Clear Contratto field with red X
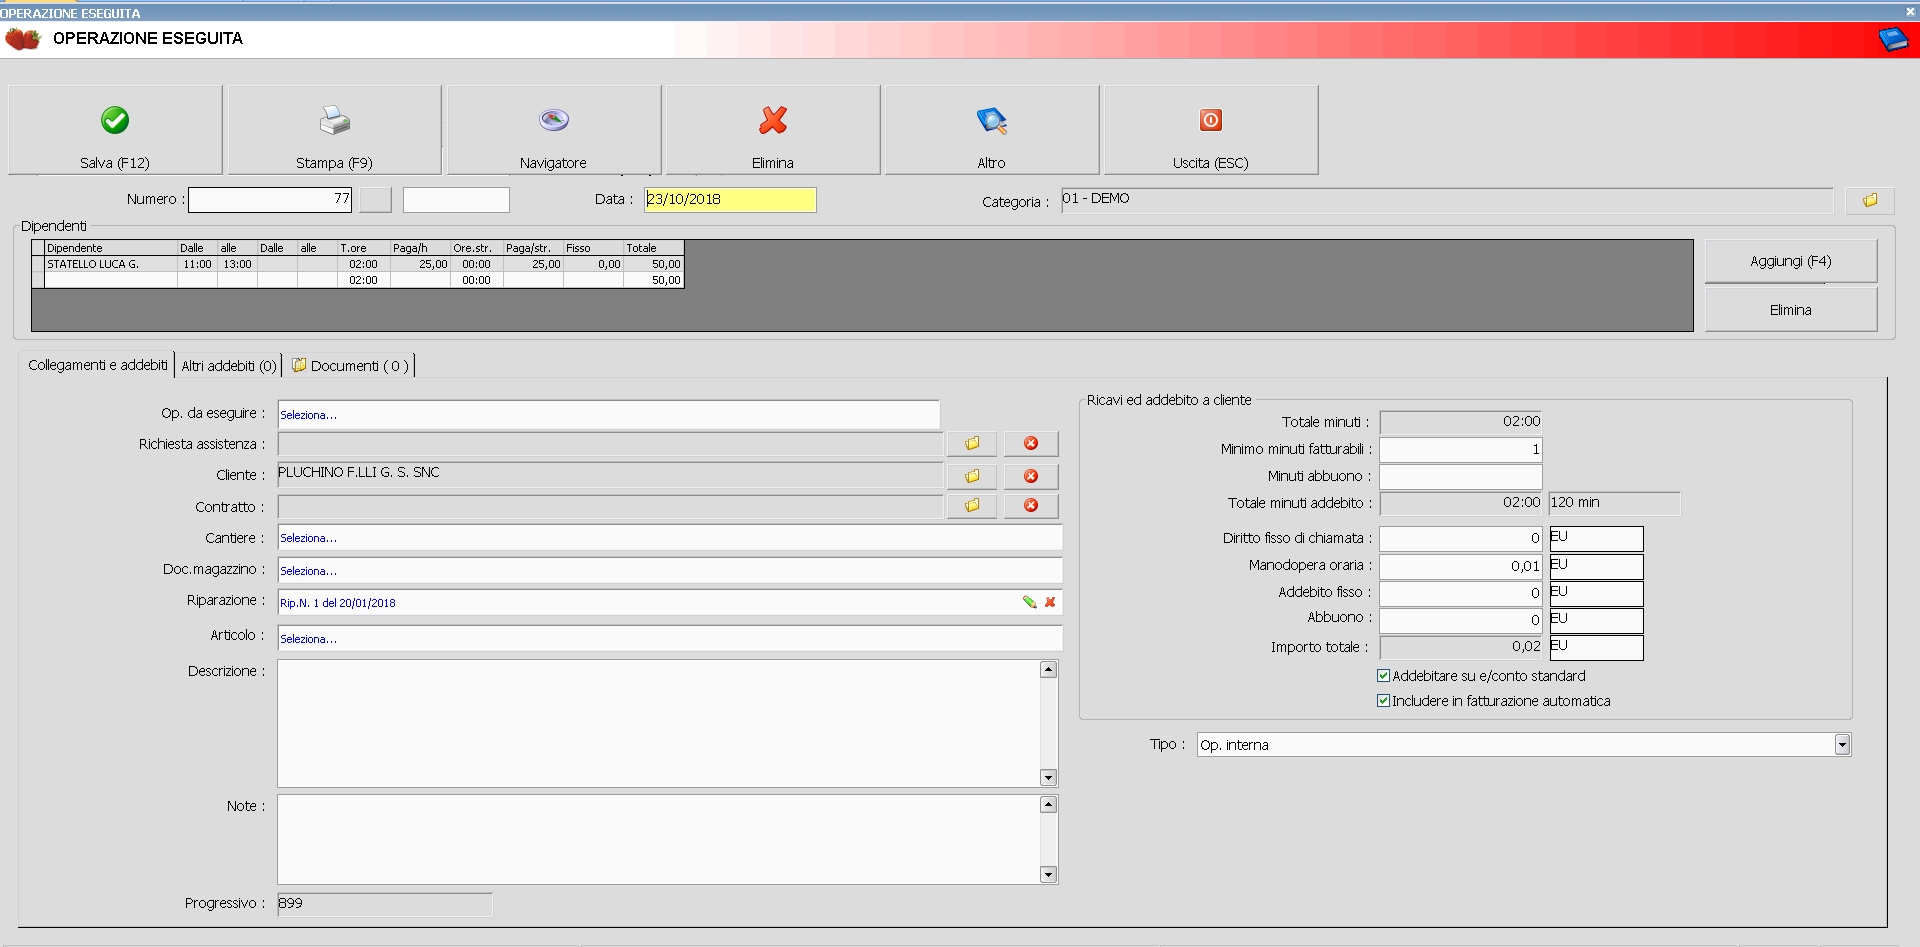This screenshot has height=947, width=1920. point(1031,505)
